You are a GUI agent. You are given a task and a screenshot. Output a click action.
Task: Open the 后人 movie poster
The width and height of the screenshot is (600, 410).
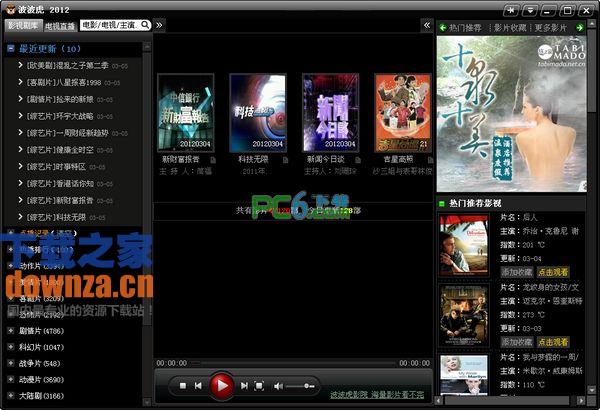[464, 245]
